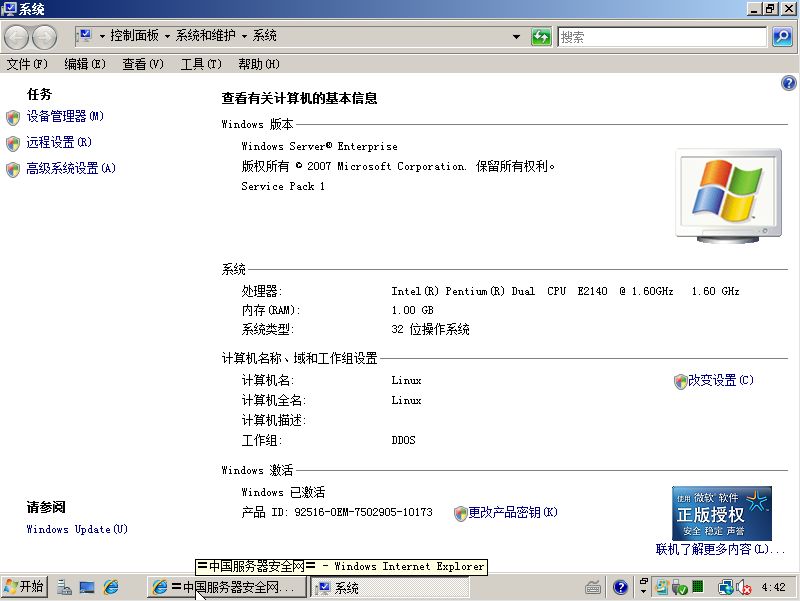The image size is (800, 601).
Task: Launch Server Manager from quick launch
Action: [x=64, y=587]
